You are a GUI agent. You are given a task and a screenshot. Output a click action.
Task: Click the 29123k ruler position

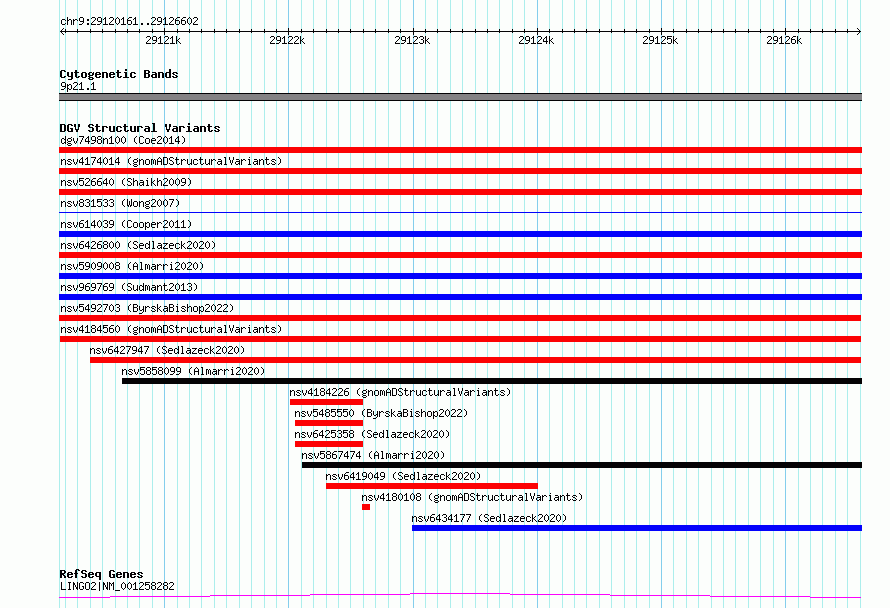click(412, 40)
